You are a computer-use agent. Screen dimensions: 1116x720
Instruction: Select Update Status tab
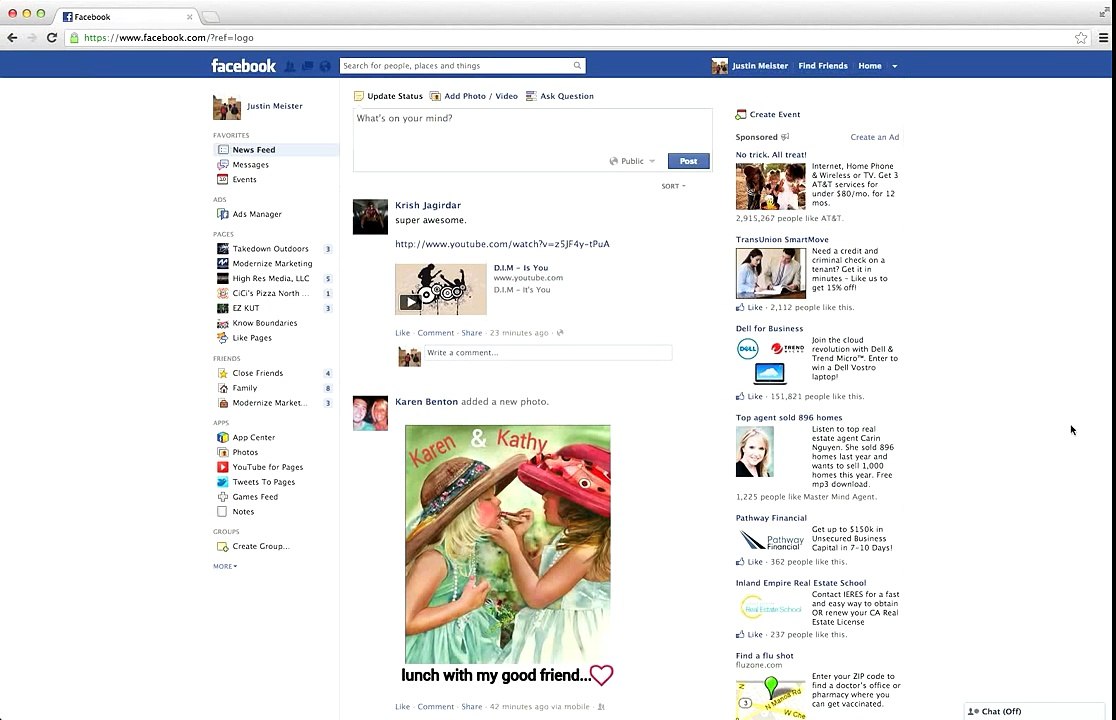[389, 96]
